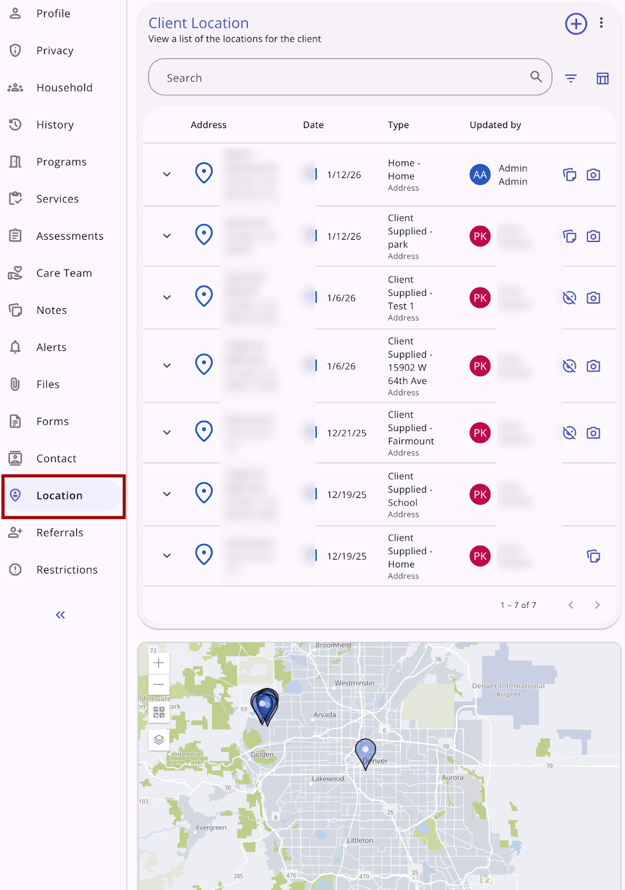Click the map pin near Denver
The height and width of the screenshot is (890, 625).
click(366, 751)
